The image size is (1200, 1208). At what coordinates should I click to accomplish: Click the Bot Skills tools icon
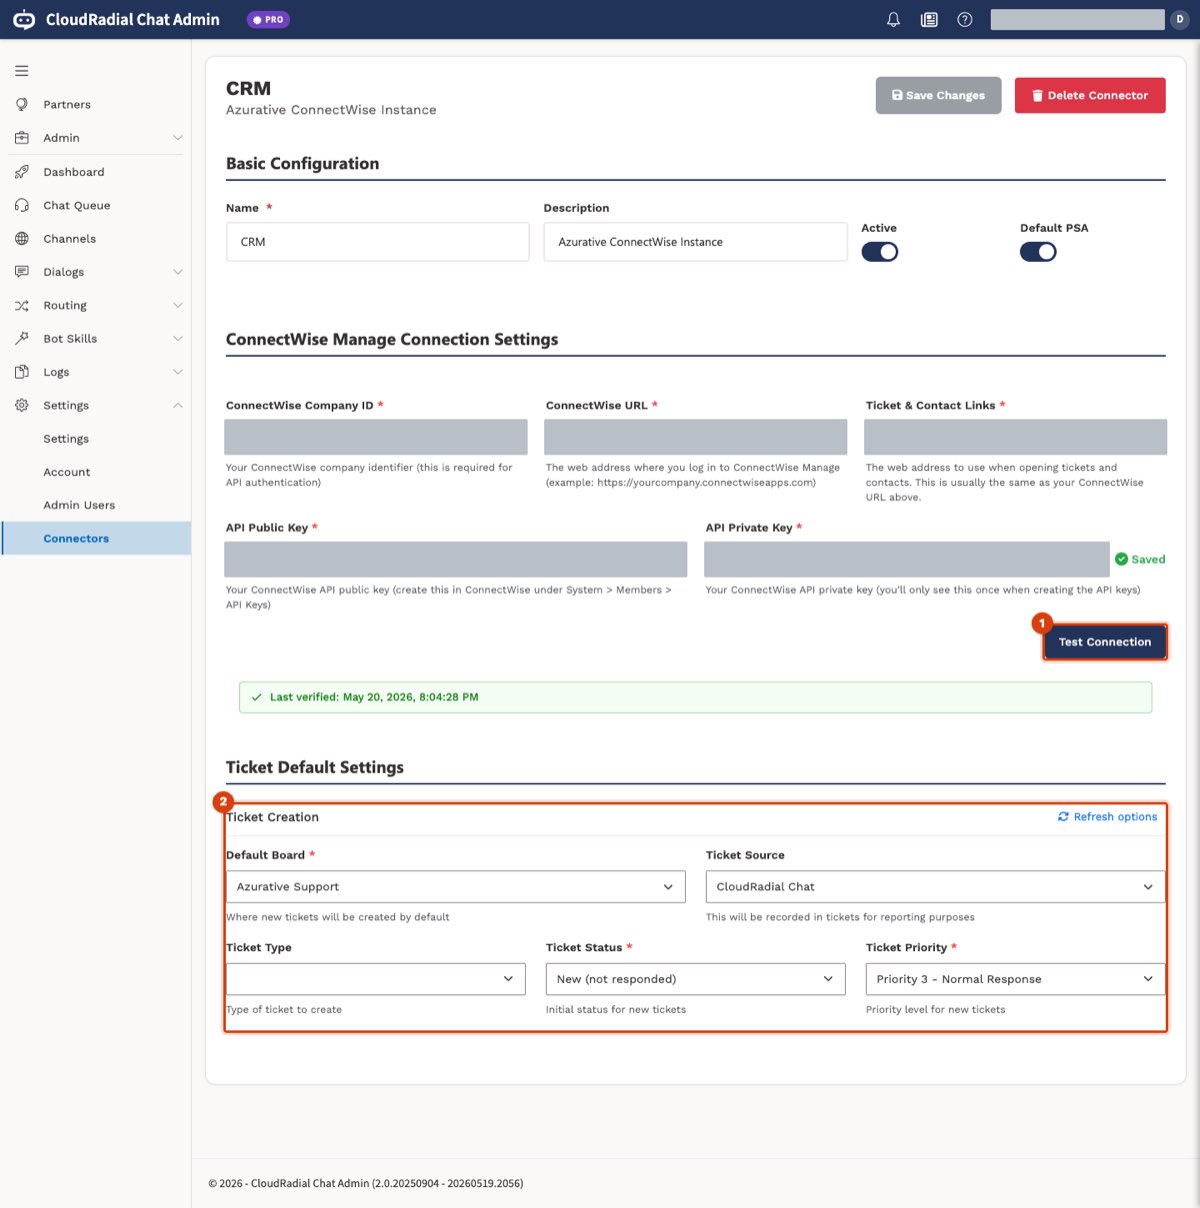22,338
